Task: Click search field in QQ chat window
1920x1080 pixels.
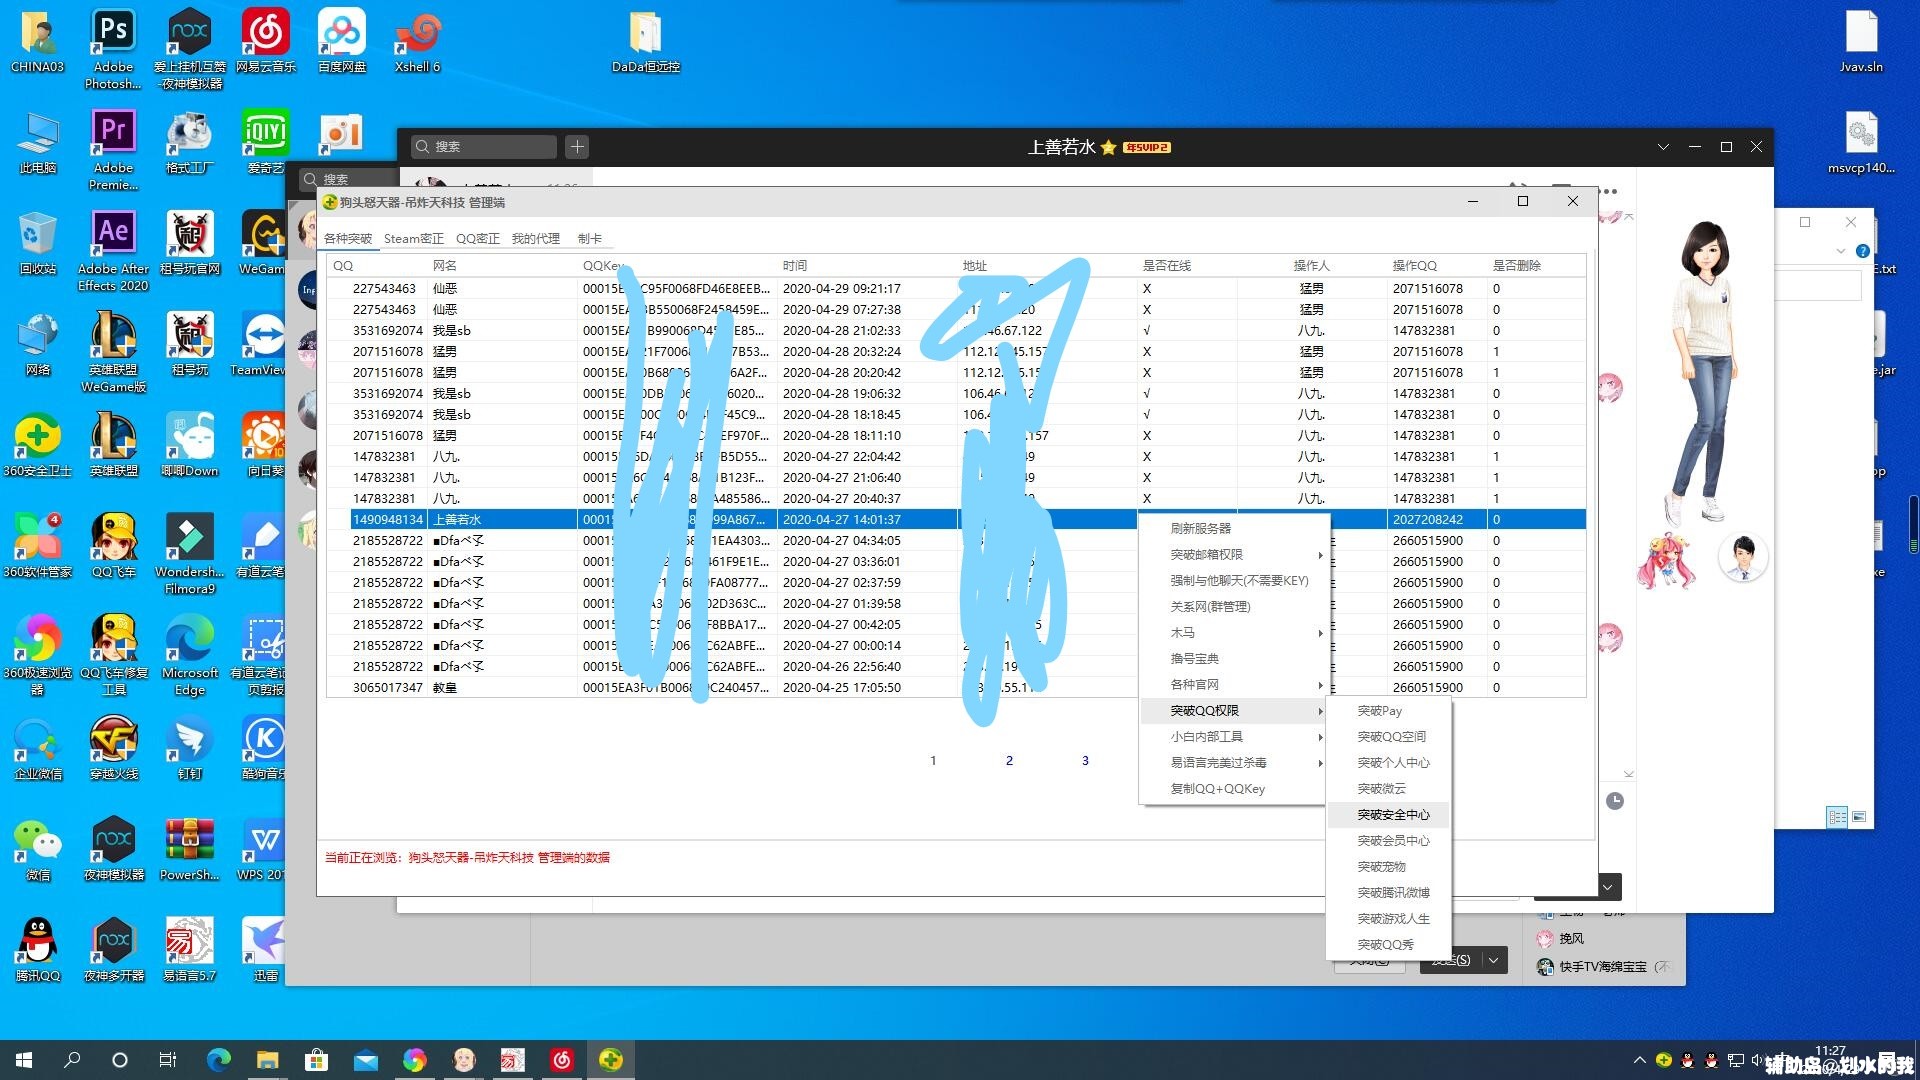Action: pos(484,147)
